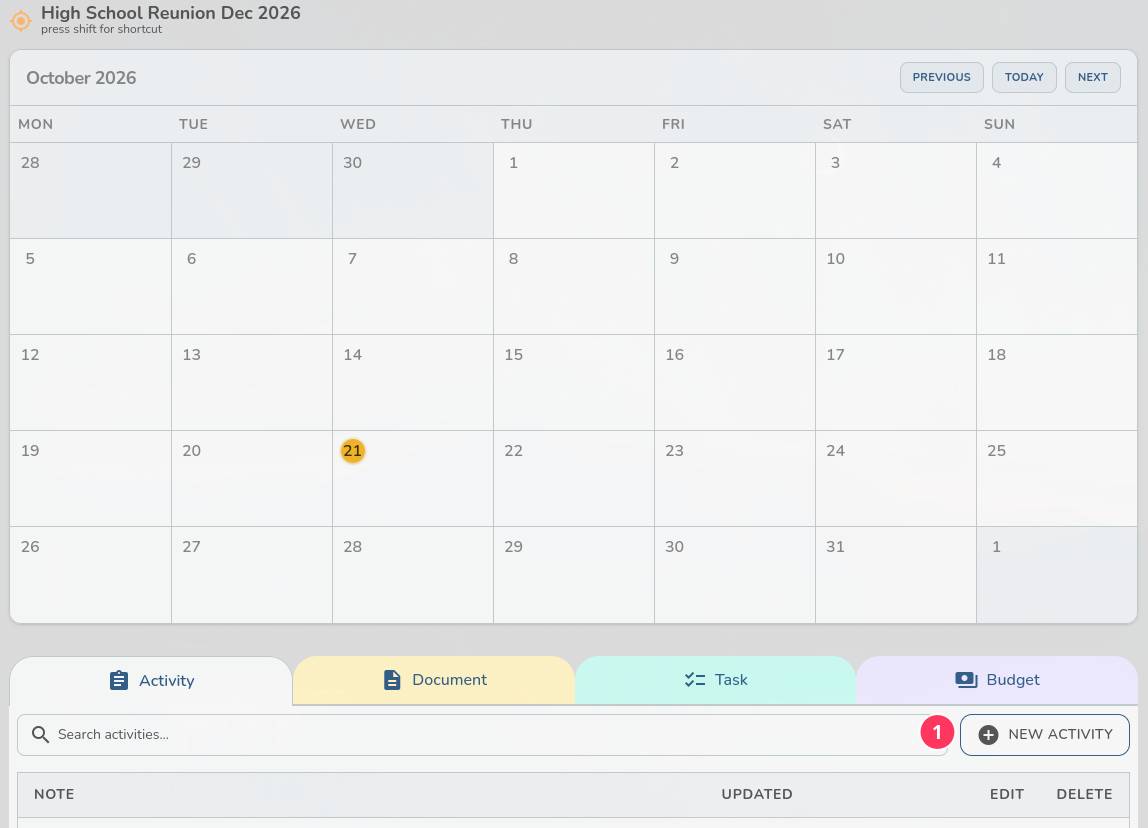The image size is (1148, 828).
Task: Click the press shift for shortcut hint
Action: coord(101,29)
